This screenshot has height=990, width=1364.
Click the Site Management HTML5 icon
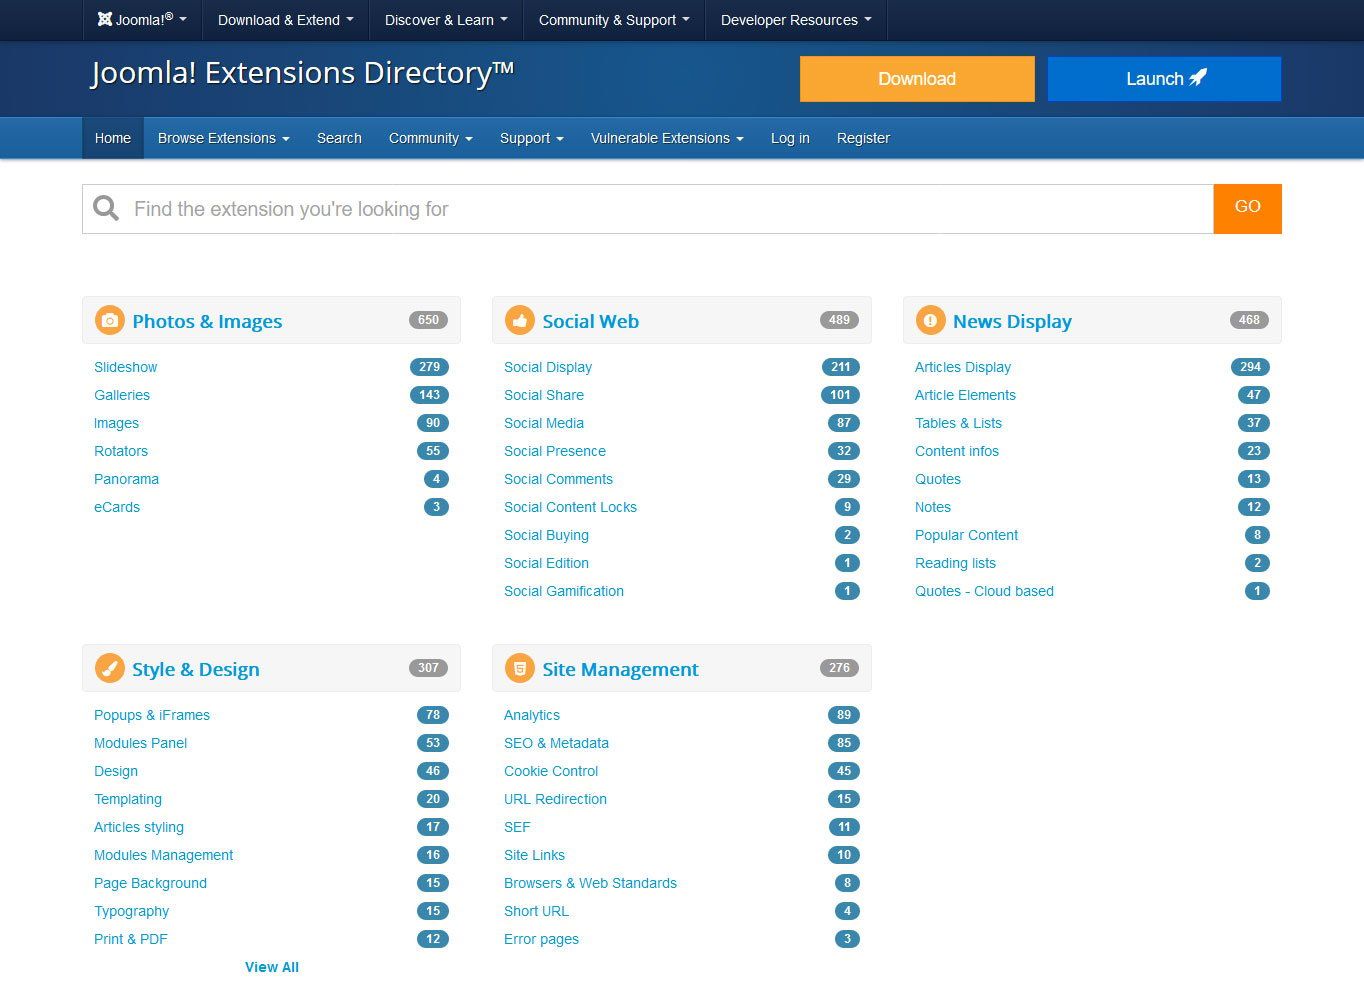(x=519, y=668)
